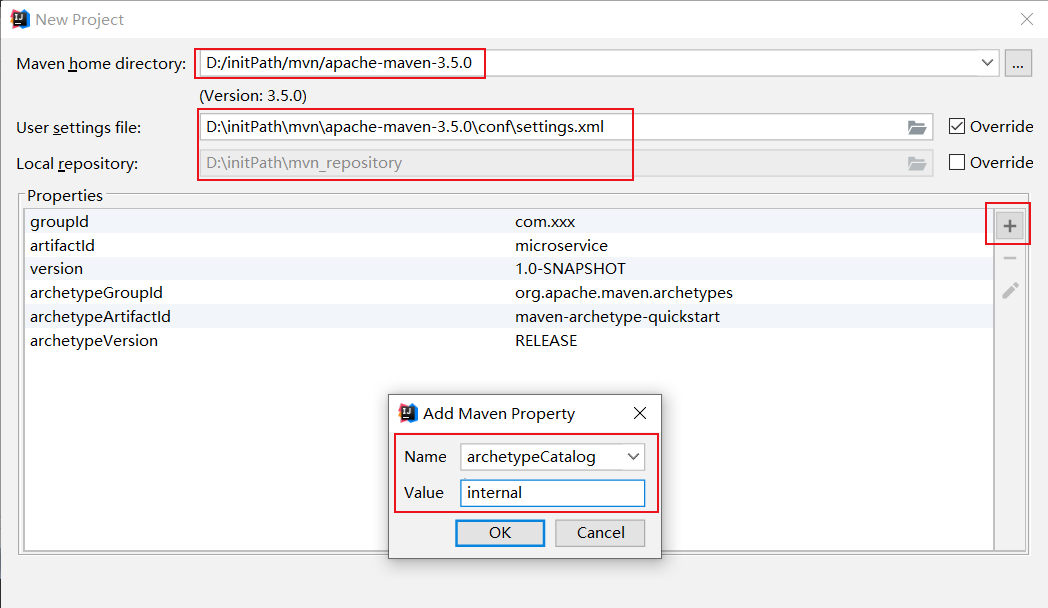Close the Add Maven Property dialog
Screen dimensions: 1048x608
click(x=640, y=414)
